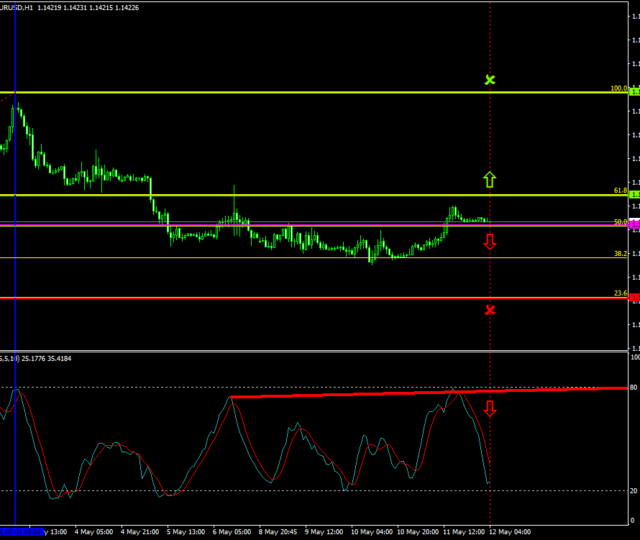Click the 61.8 Fibonacci level label
Screen dimensions: 640x540
click(620, 191)
